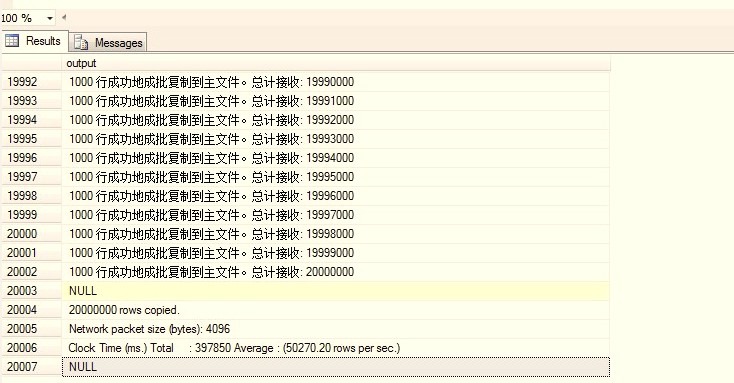734x383 pixels.
Task: Click the Results grid icon
Action: 12,41
